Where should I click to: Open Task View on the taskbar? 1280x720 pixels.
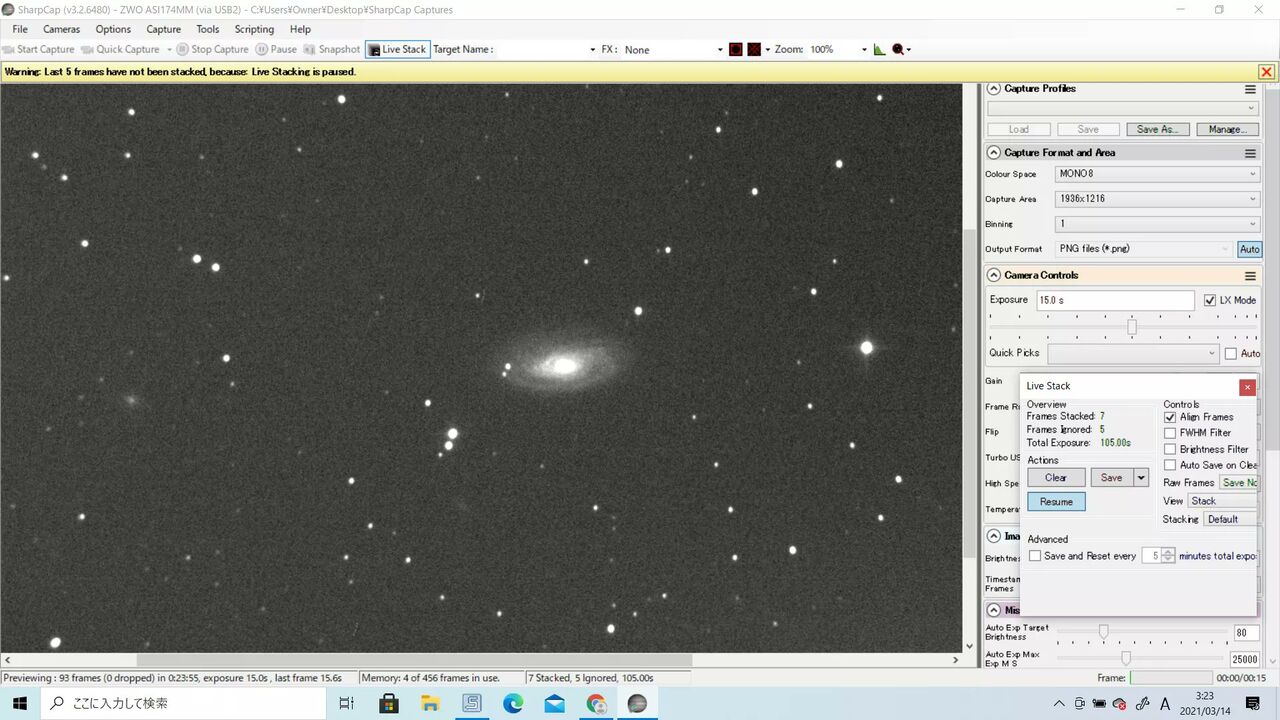tap(346, 704)
